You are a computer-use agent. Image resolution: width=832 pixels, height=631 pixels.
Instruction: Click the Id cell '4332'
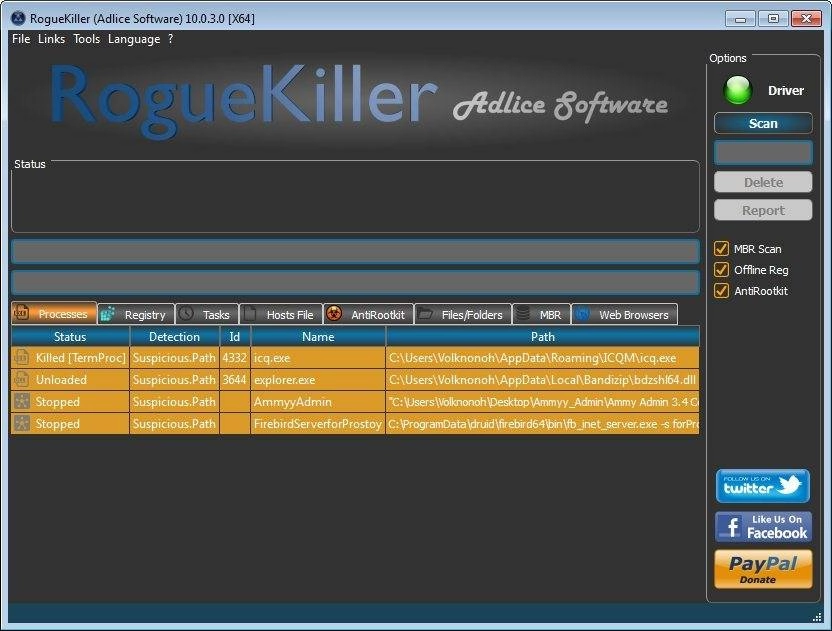coord(235,358)
